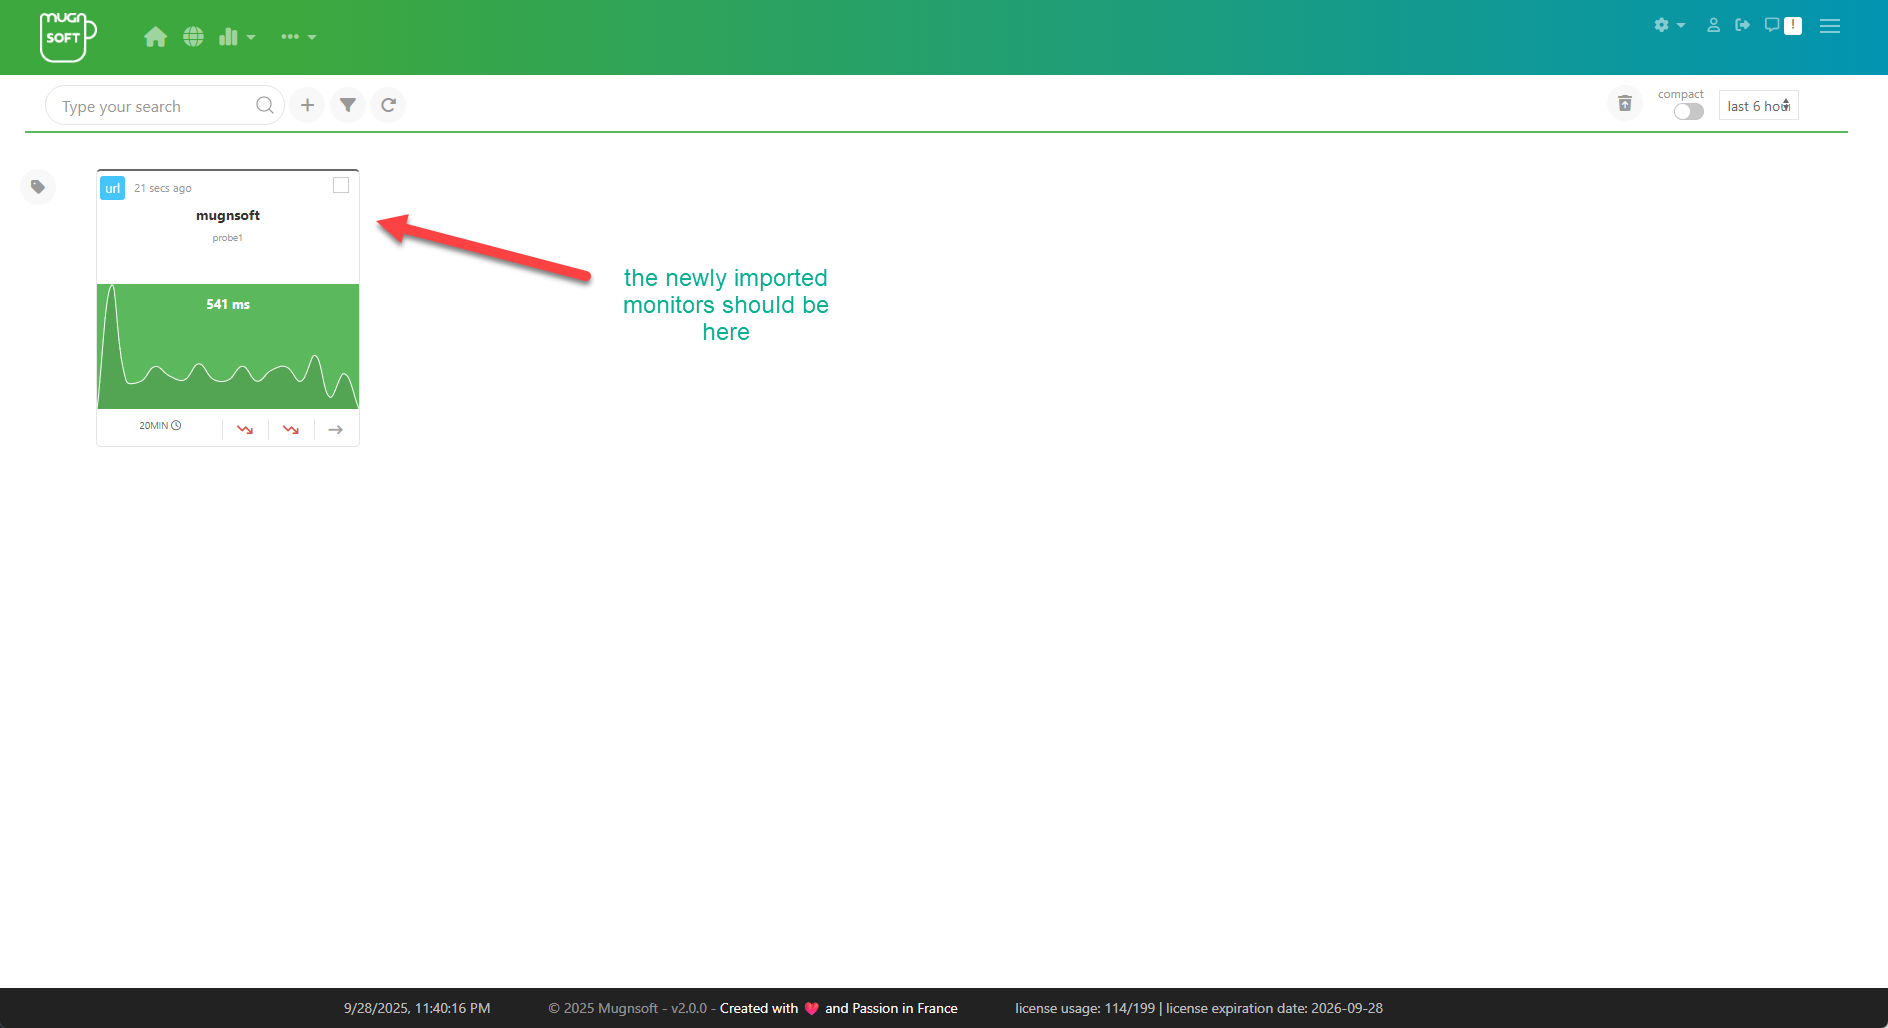Click inside the 'Type your search' field
Viewport: 1888px width, 1028px height.
155,106
